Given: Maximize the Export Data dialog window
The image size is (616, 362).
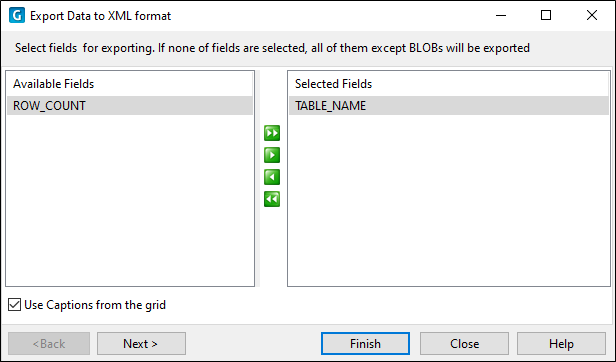Looking at the screenshot, I should (546, 16).
